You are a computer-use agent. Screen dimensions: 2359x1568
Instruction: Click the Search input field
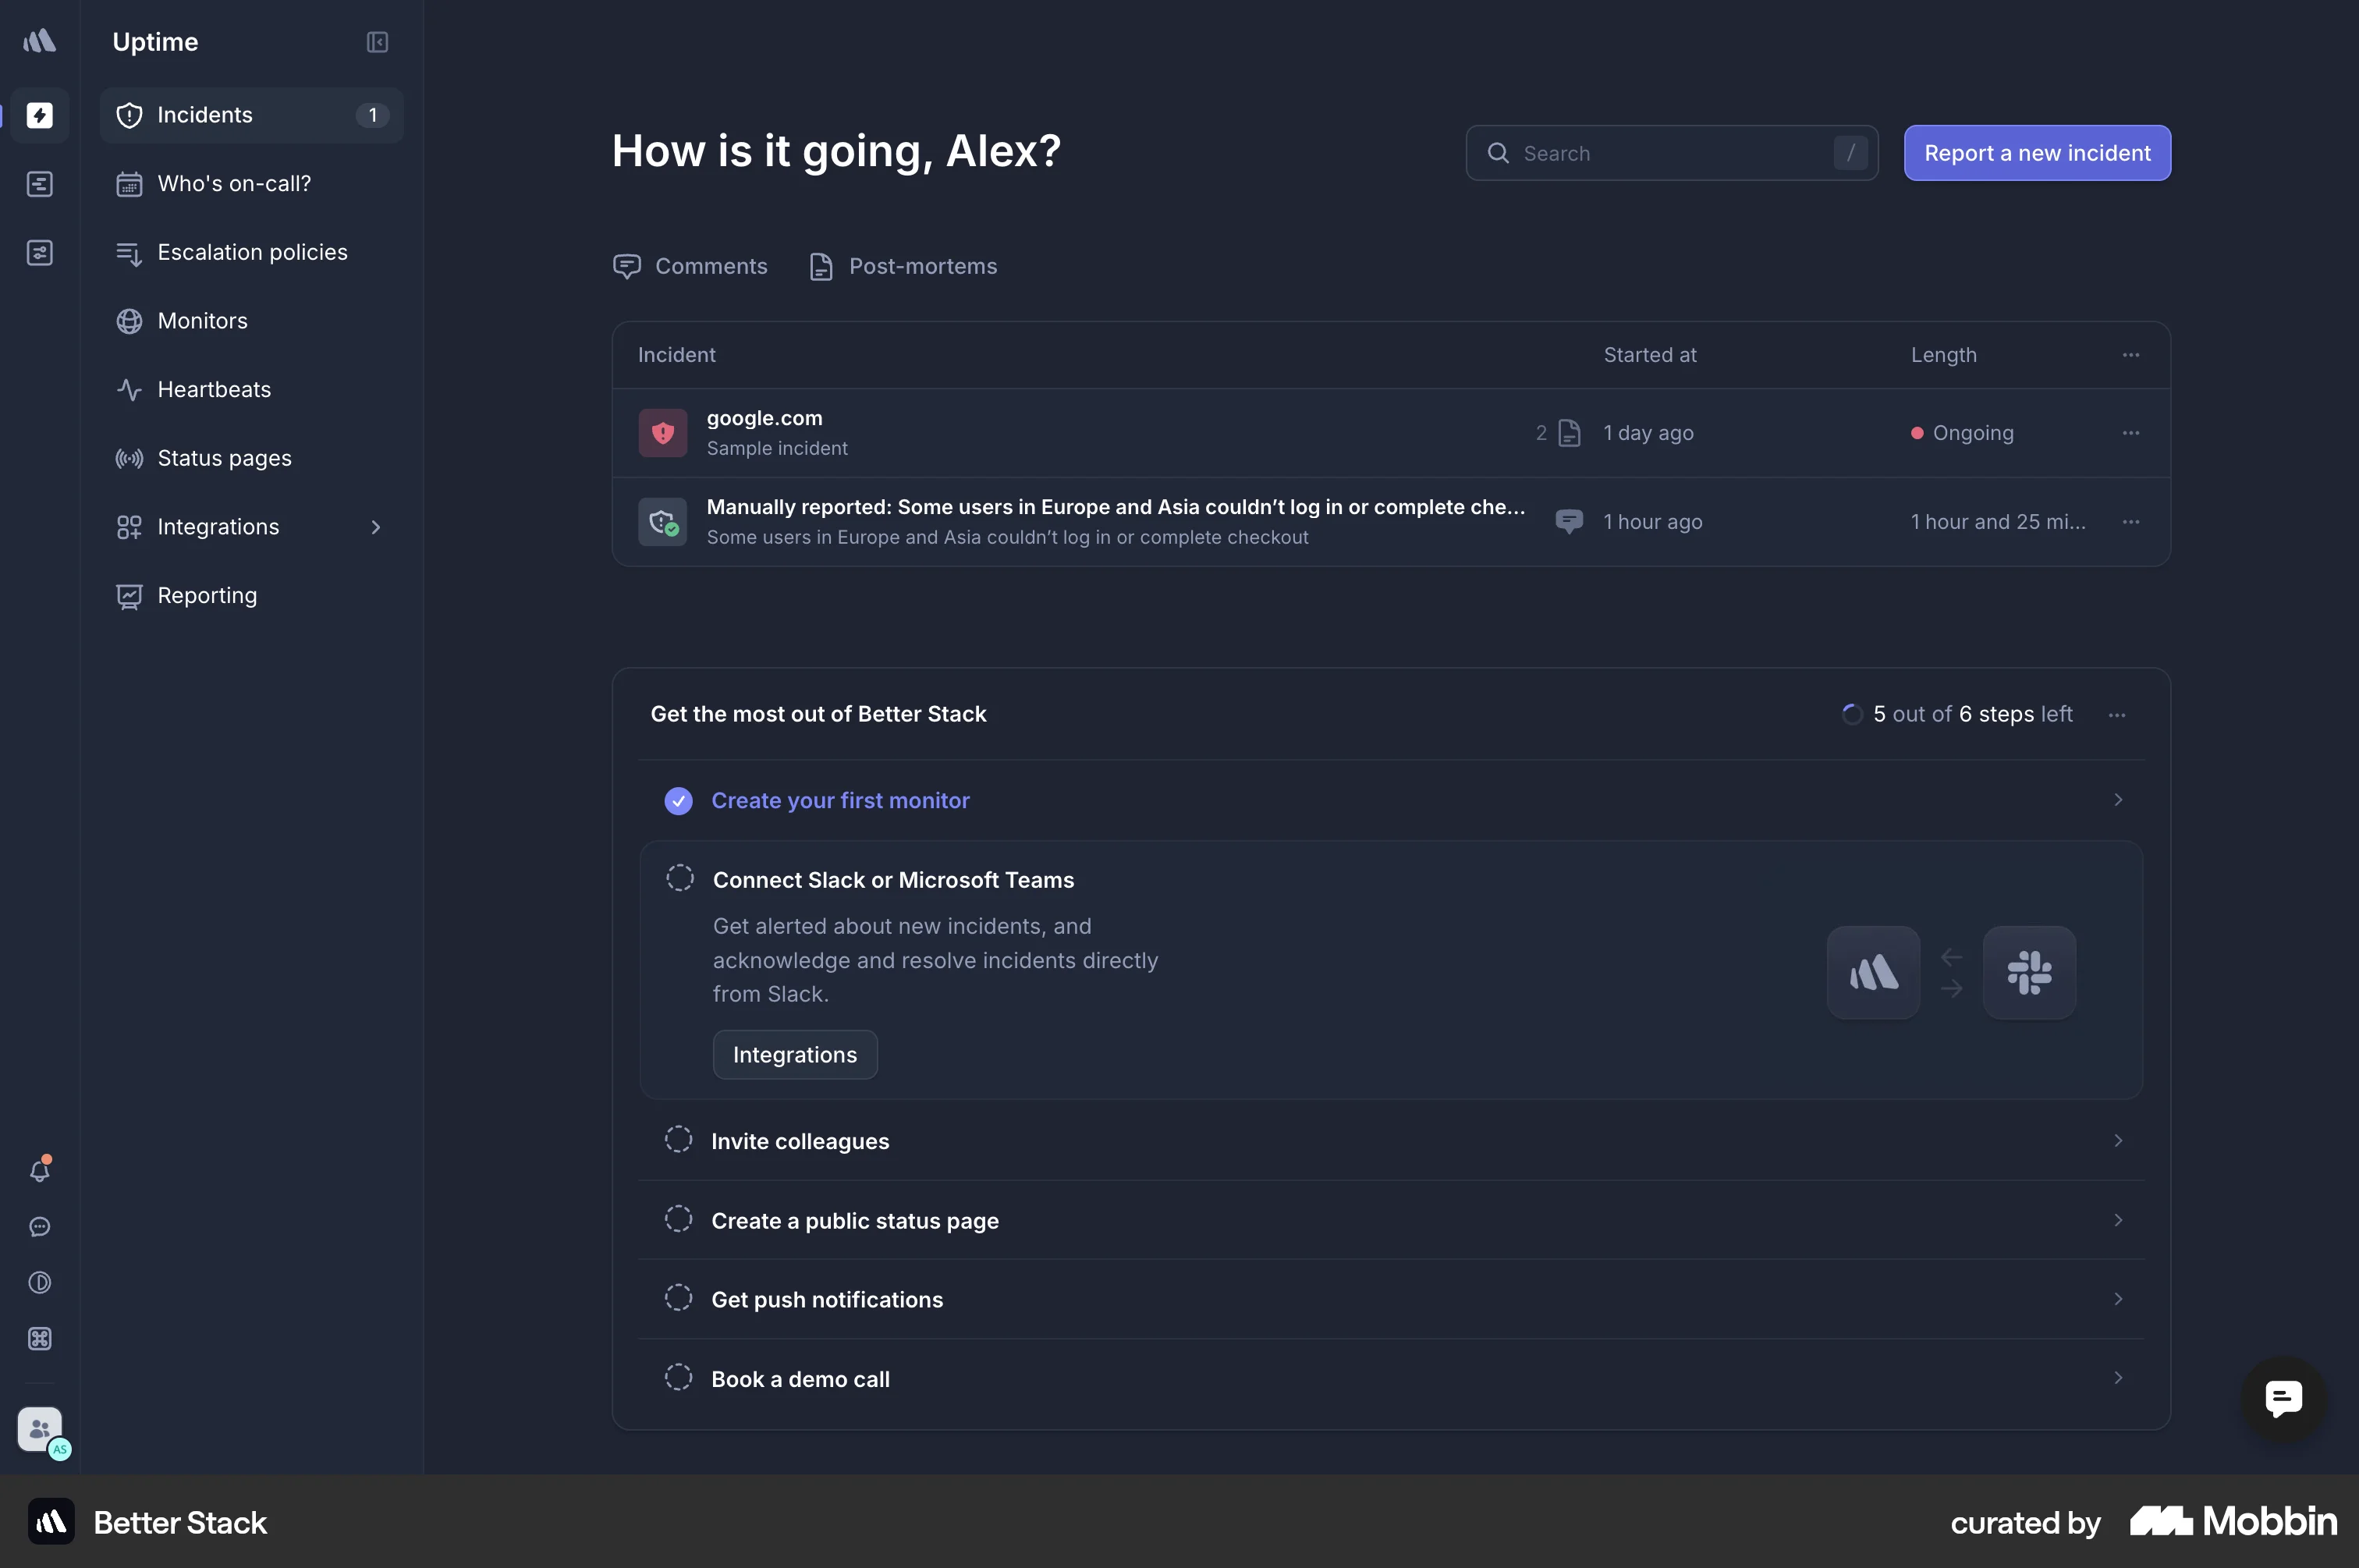coord(1671,153)
